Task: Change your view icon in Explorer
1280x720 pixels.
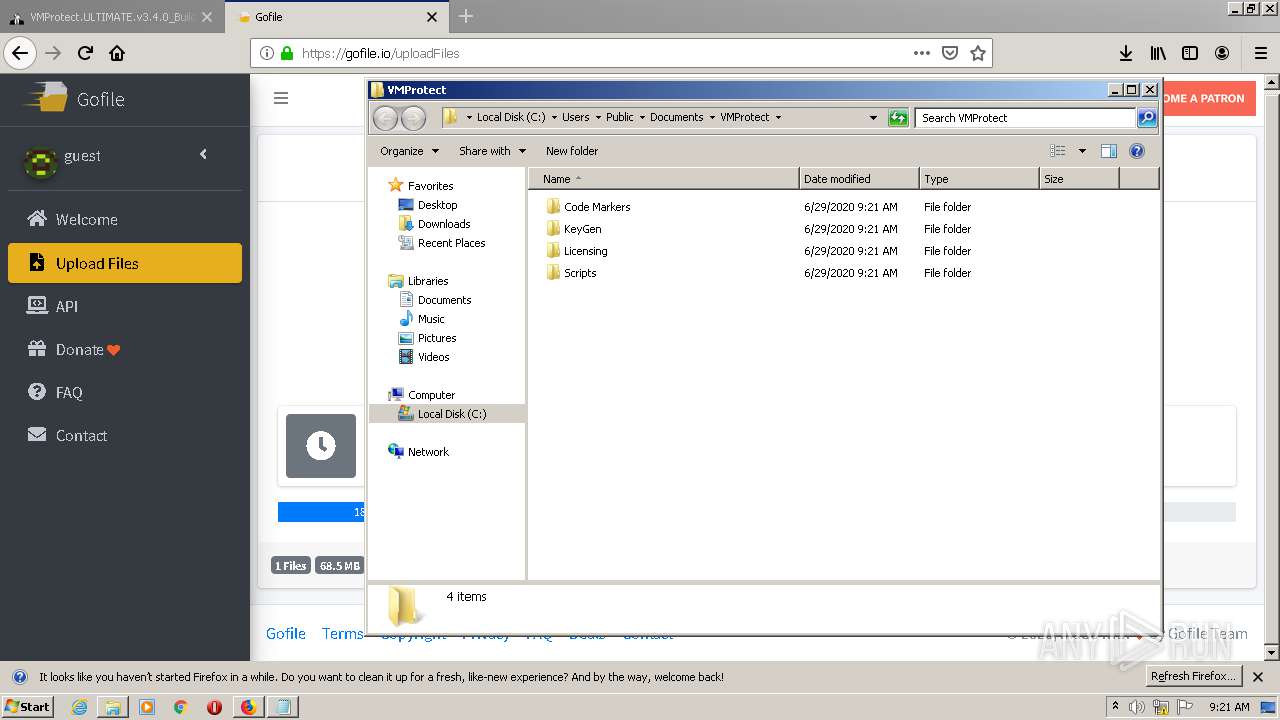Action: (x=1058, y=151)
